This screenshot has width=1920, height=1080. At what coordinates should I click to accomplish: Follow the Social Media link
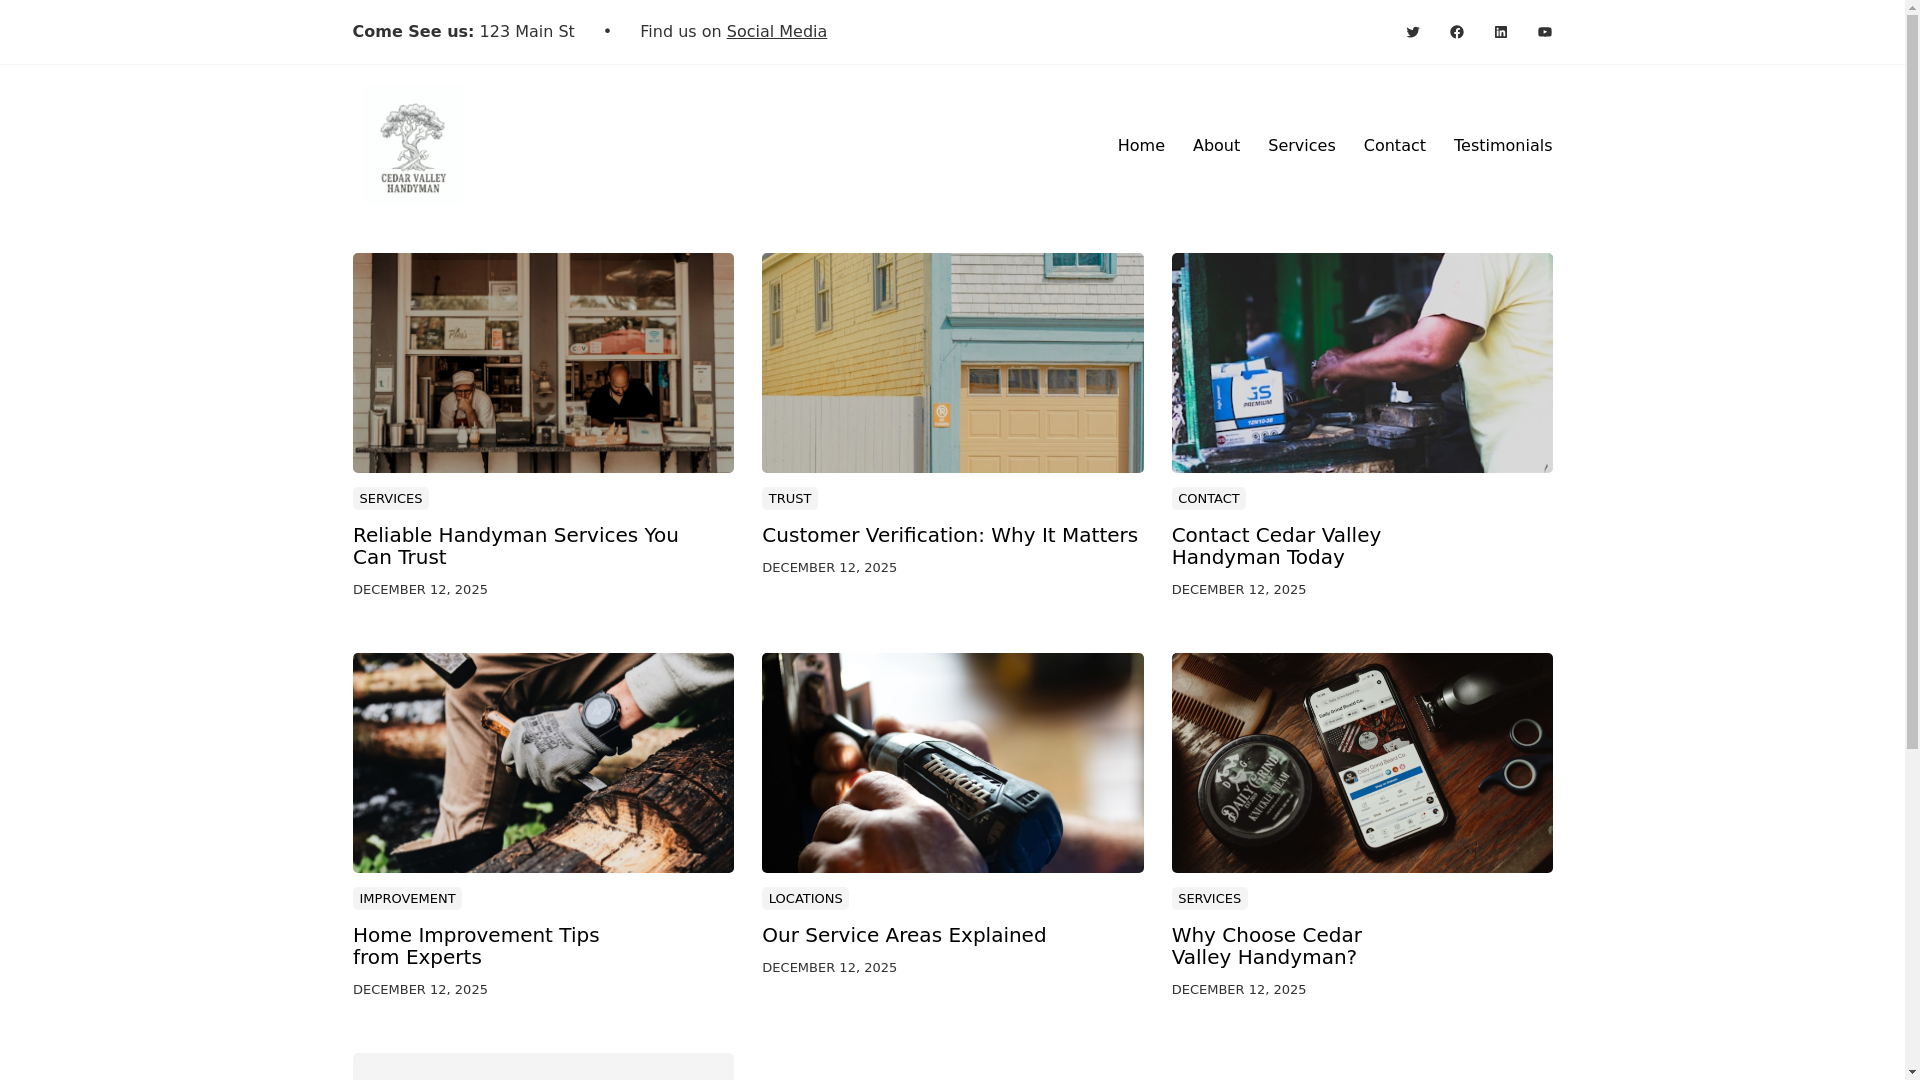tap(776, 32)
